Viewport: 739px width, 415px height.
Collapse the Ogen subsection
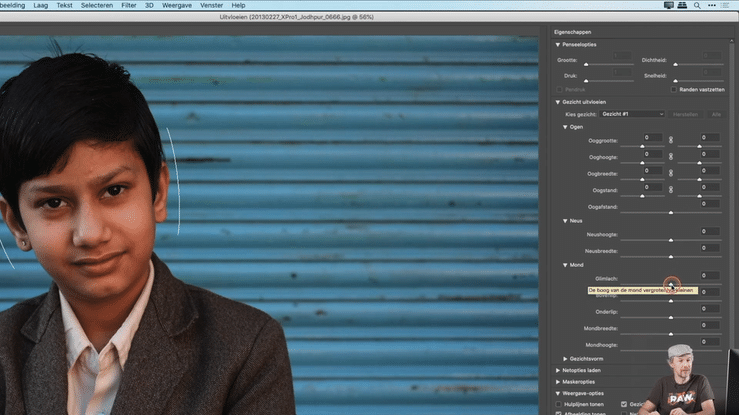click(565, 127)
